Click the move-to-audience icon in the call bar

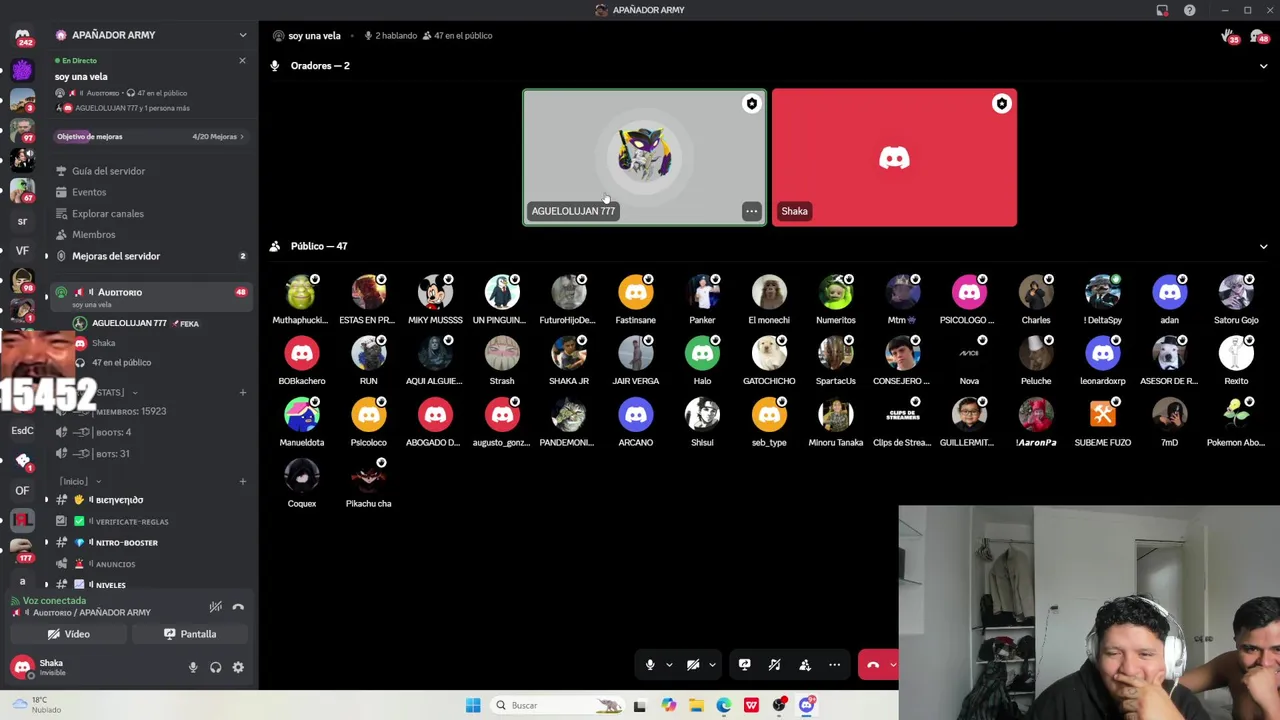click(805, 665)
